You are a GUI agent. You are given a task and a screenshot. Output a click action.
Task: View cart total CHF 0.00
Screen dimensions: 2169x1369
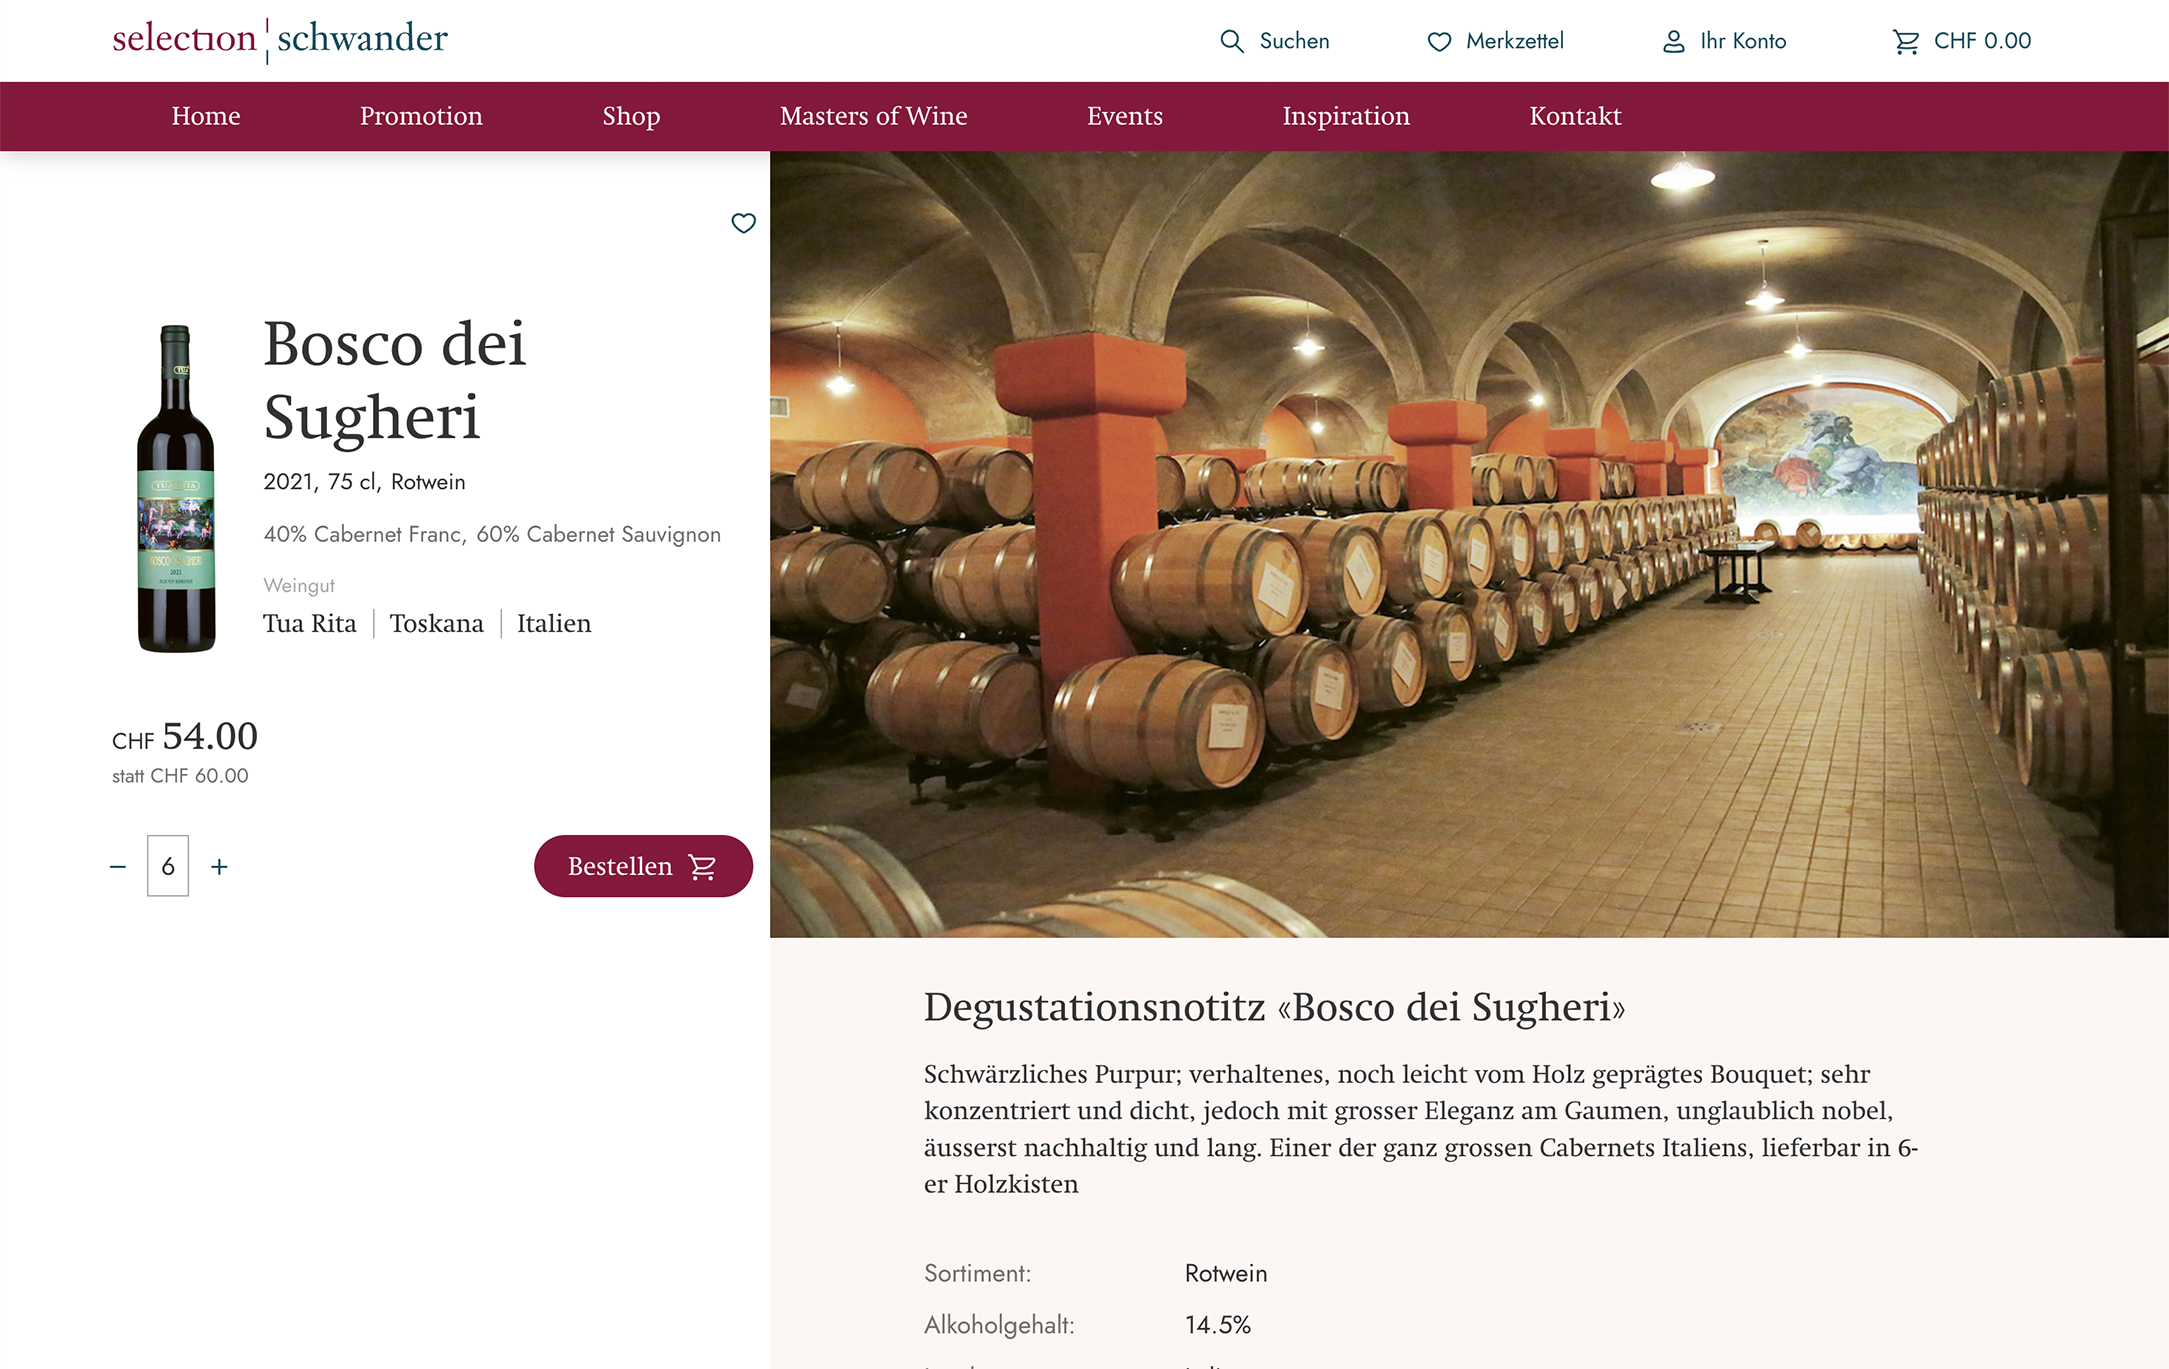[1982, 41]
